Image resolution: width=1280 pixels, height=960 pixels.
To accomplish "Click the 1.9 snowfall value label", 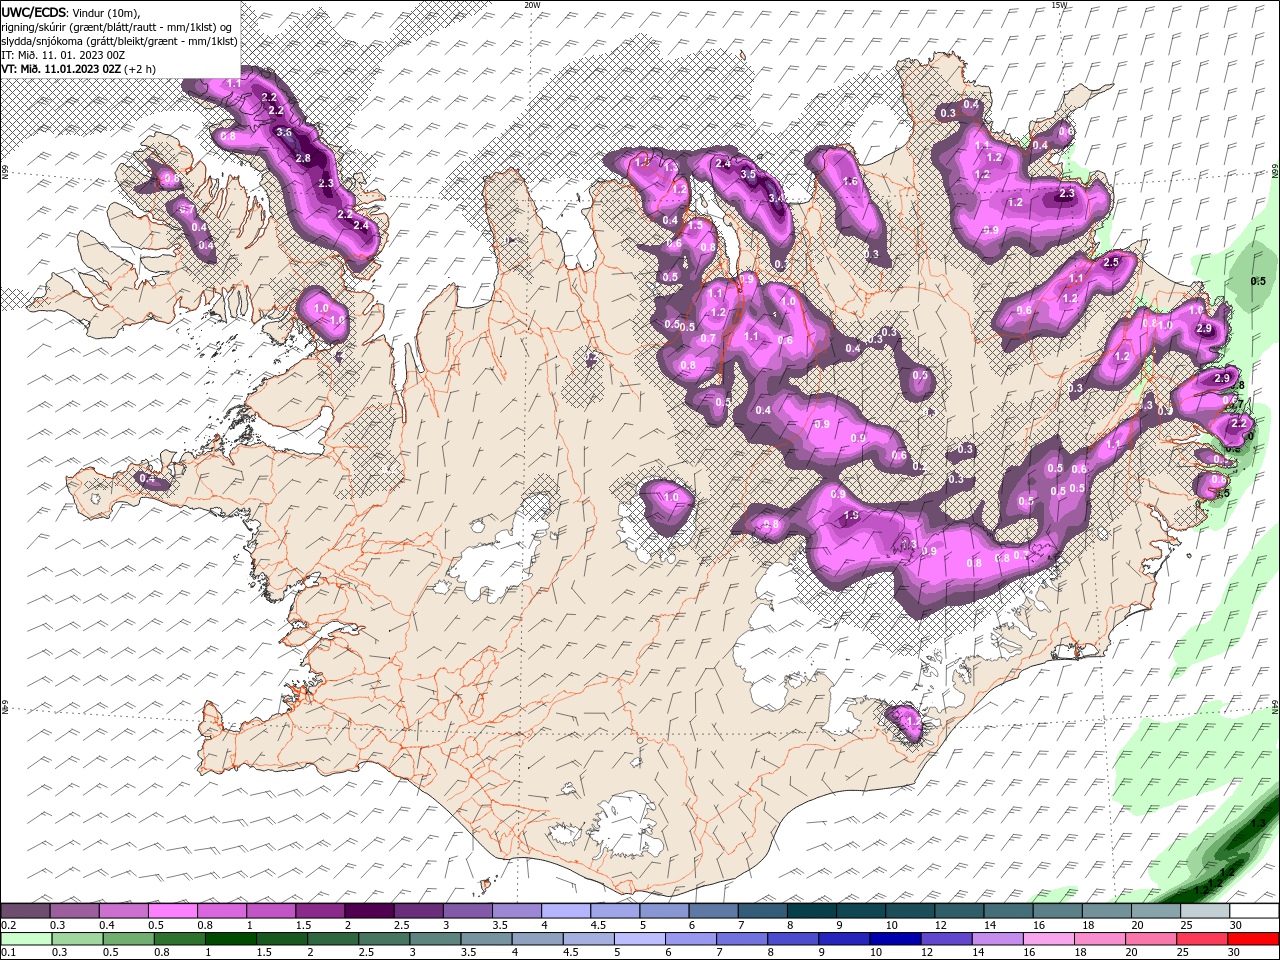I will tap(852, 516).
